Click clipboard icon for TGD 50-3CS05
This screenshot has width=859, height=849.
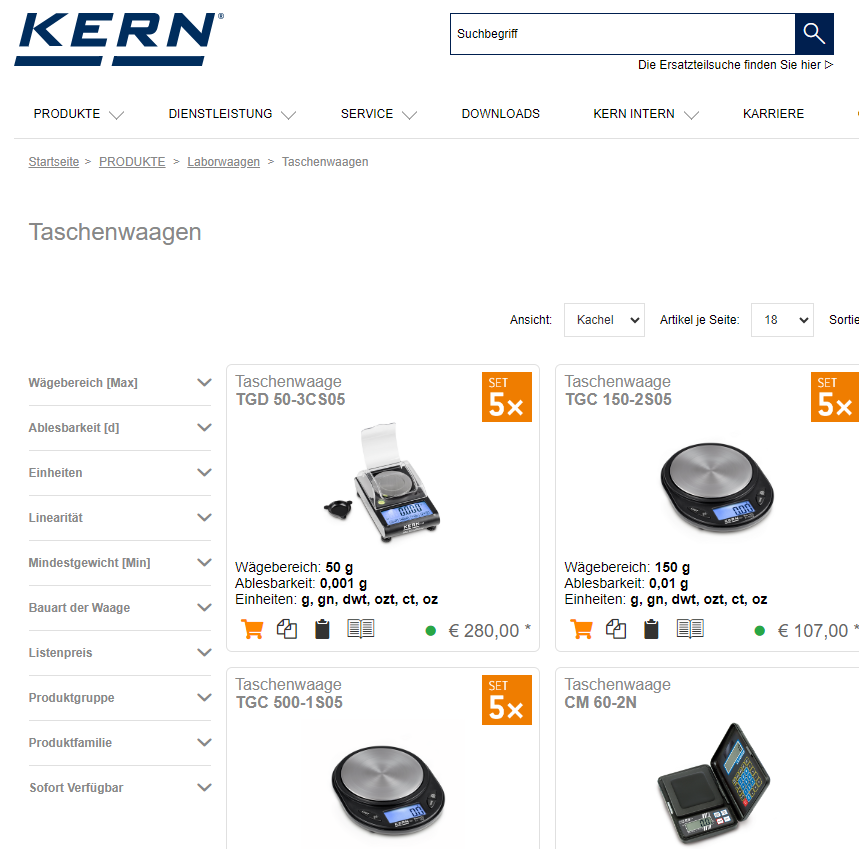tap(322, 629)
